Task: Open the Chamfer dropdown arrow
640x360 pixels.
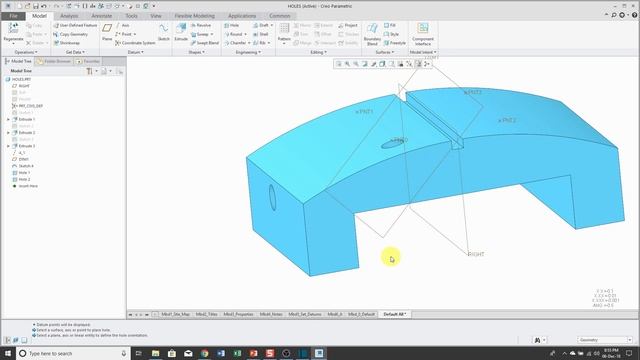Action: 249,43
